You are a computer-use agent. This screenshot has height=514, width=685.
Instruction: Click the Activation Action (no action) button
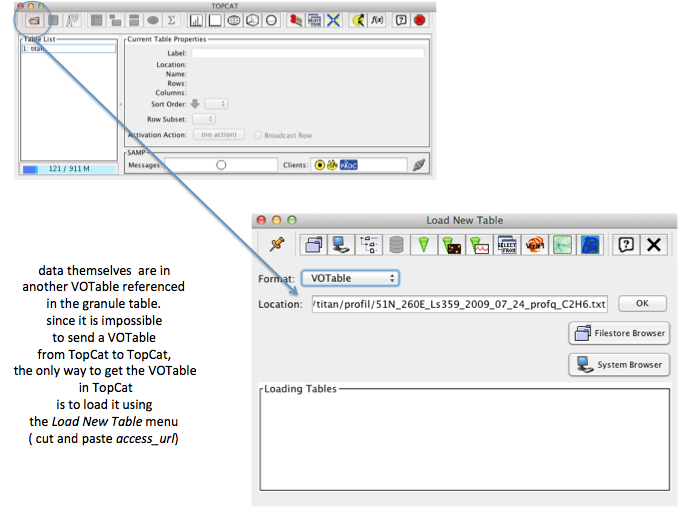pyautogui.click(x=219, y=135)
